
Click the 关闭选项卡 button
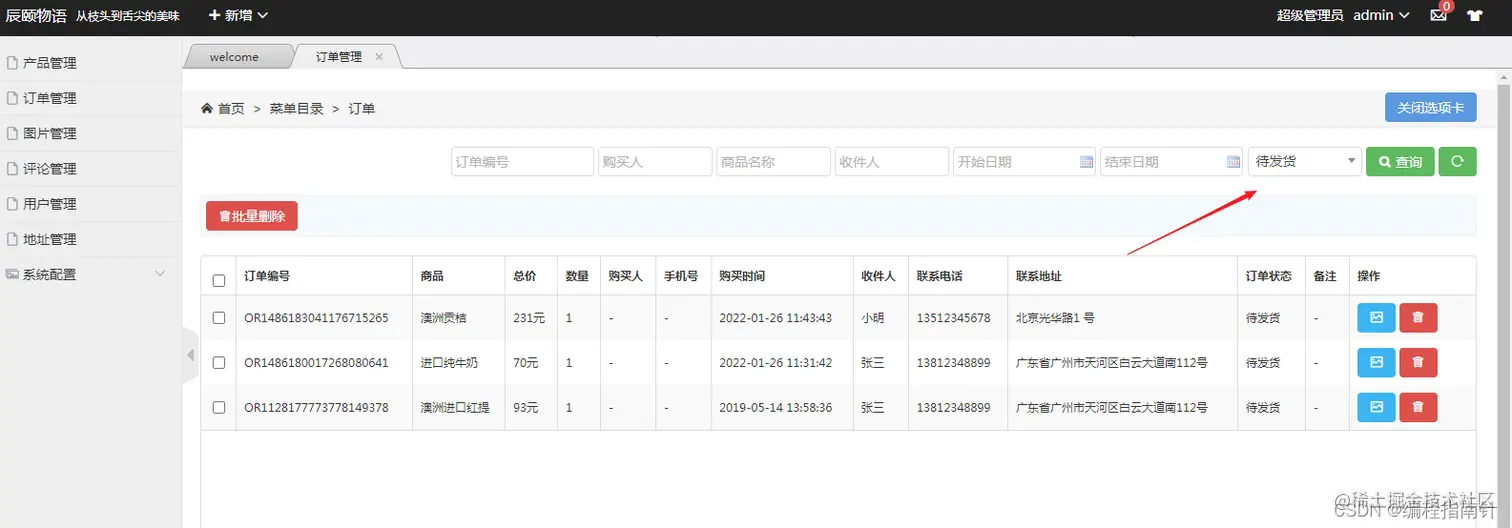click(1430, 108)
